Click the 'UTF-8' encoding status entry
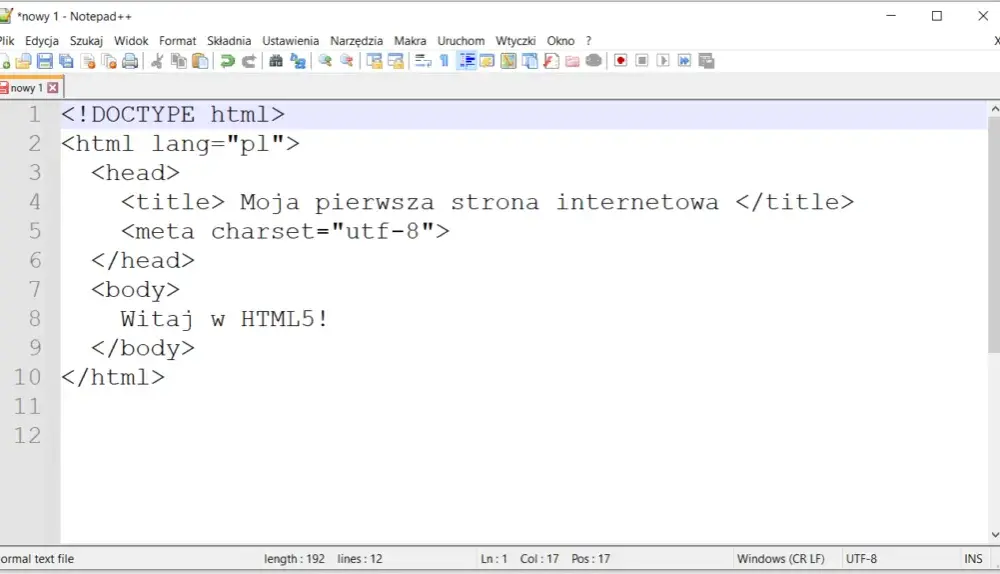This screenshot has height=574, width=1000. (x=861, y=559)
